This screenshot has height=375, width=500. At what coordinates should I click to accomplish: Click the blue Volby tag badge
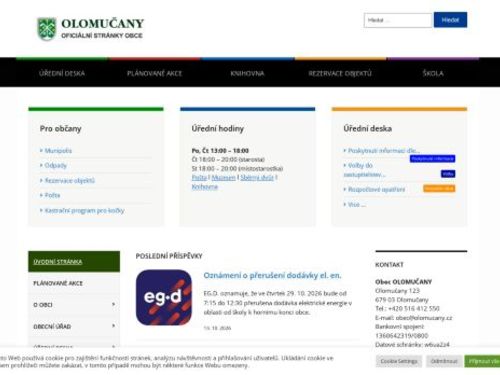click(448, 174)
